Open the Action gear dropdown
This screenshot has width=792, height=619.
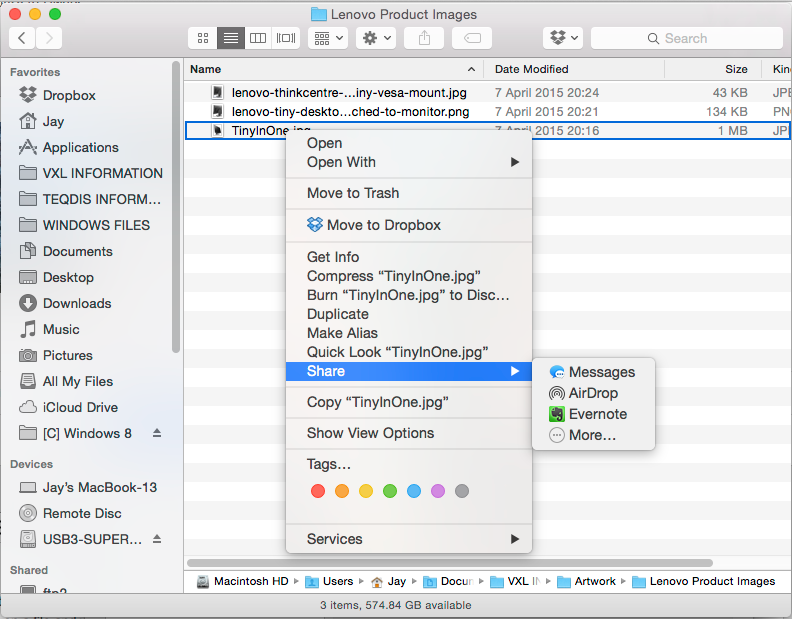(x=376, y=38)
